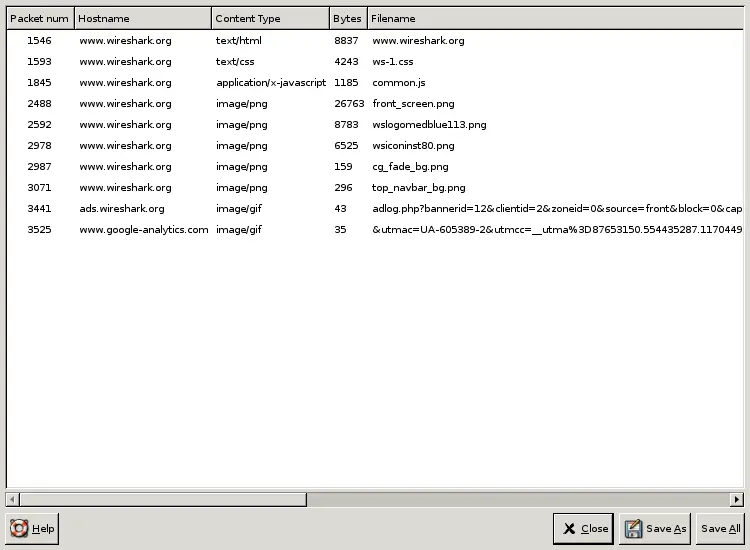Image resolution: width=750 pixels, height=550 pixels.
Task: Sort by the Bytes column header
Action: 348,18
